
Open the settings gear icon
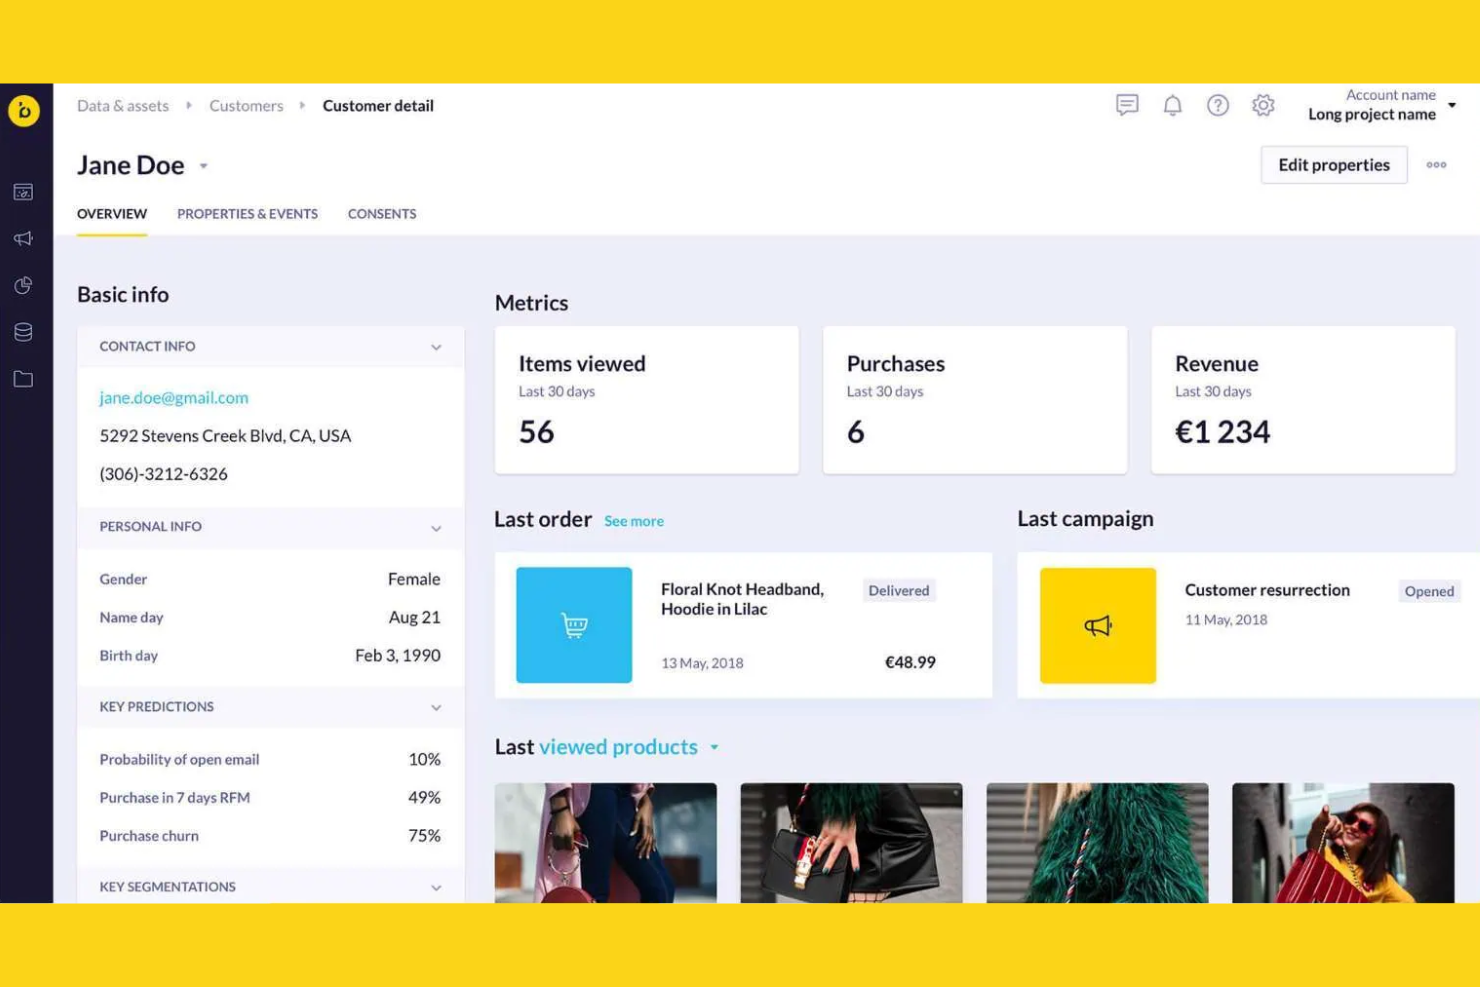(x=1263, y=105)
